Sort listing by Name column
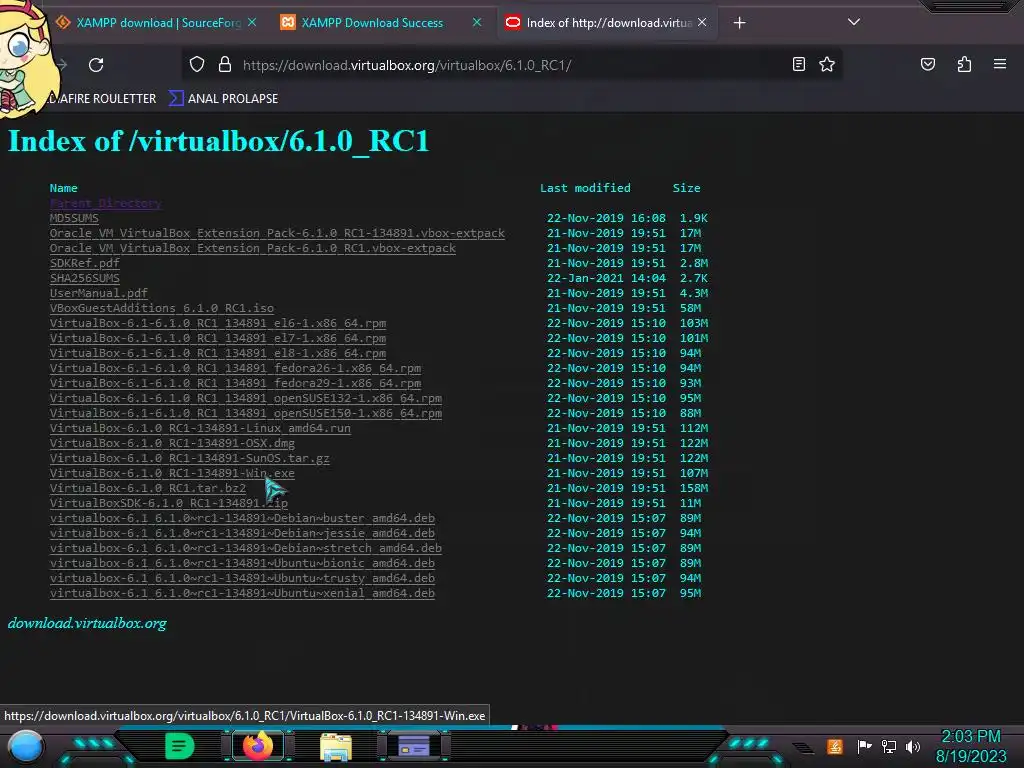The height and width of the screenshot is (768, 1024). pos(63,188)
